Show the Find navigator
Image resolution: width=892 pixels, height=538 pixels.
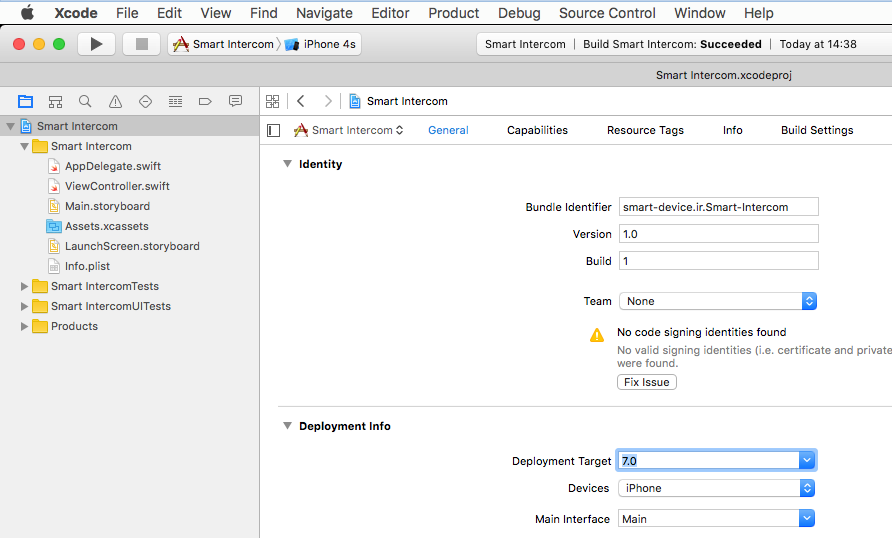[x=85, y=101]
